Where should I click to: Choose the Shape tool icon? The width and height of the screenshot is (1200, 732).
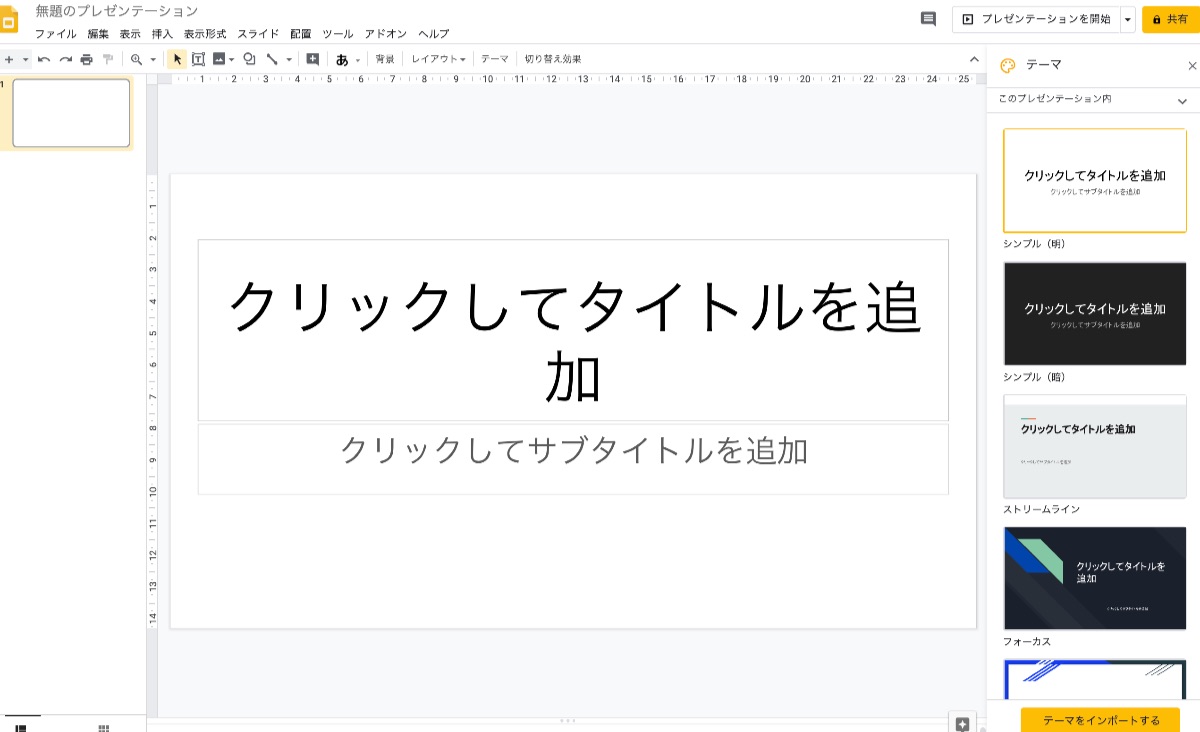(249, 59)
